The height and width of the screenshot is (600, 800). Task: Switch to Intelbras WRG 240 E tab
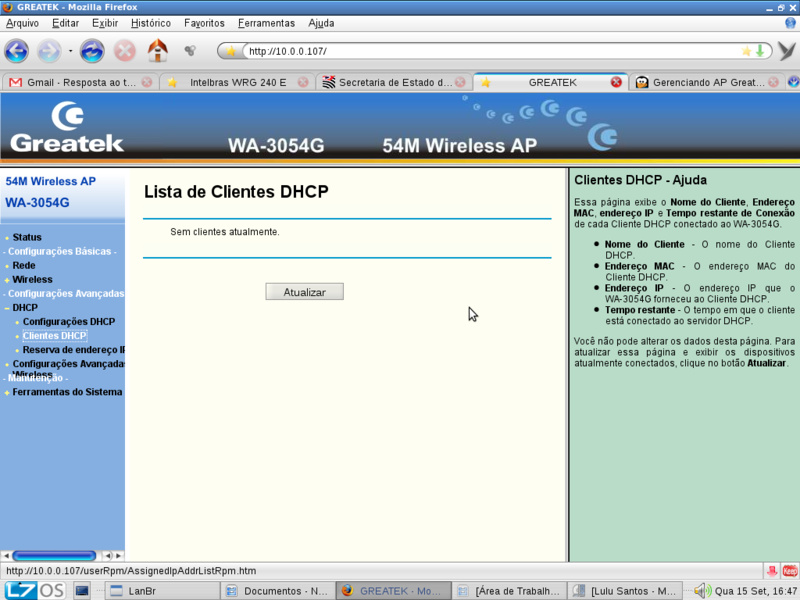pos(238,82)
